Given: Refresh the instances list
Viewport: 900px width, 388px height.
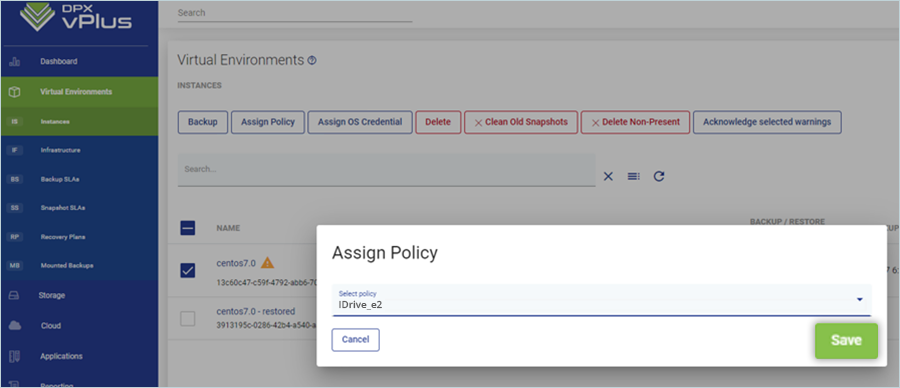Looking at the screenshot, I should 659,177.
